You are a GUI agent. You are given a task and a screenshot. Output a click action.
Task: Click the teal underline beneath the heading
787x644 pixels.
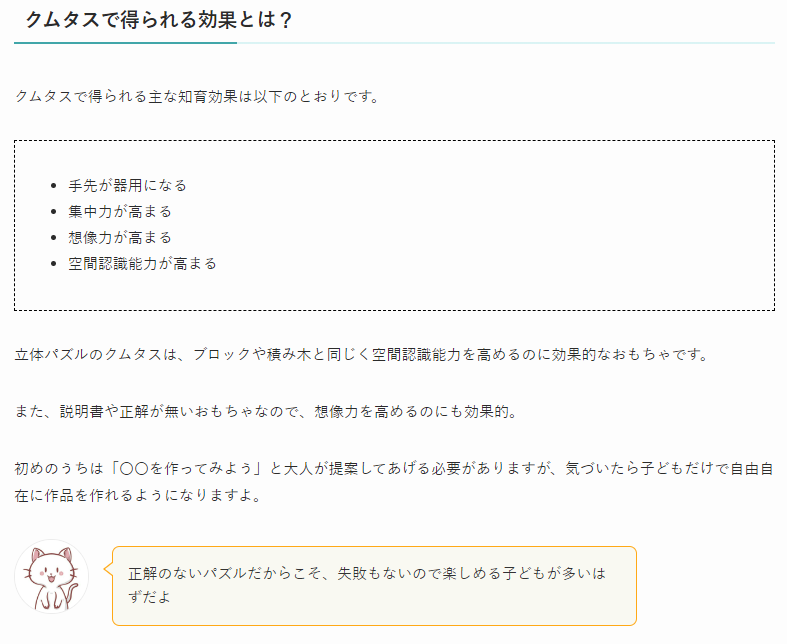[125, 43]
